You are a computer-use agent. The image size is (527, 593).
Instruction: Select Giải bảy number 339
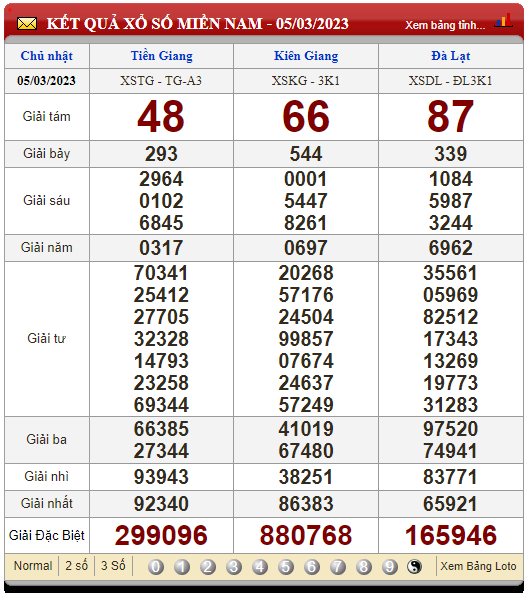pyautogui.click(x=451, y=154)
